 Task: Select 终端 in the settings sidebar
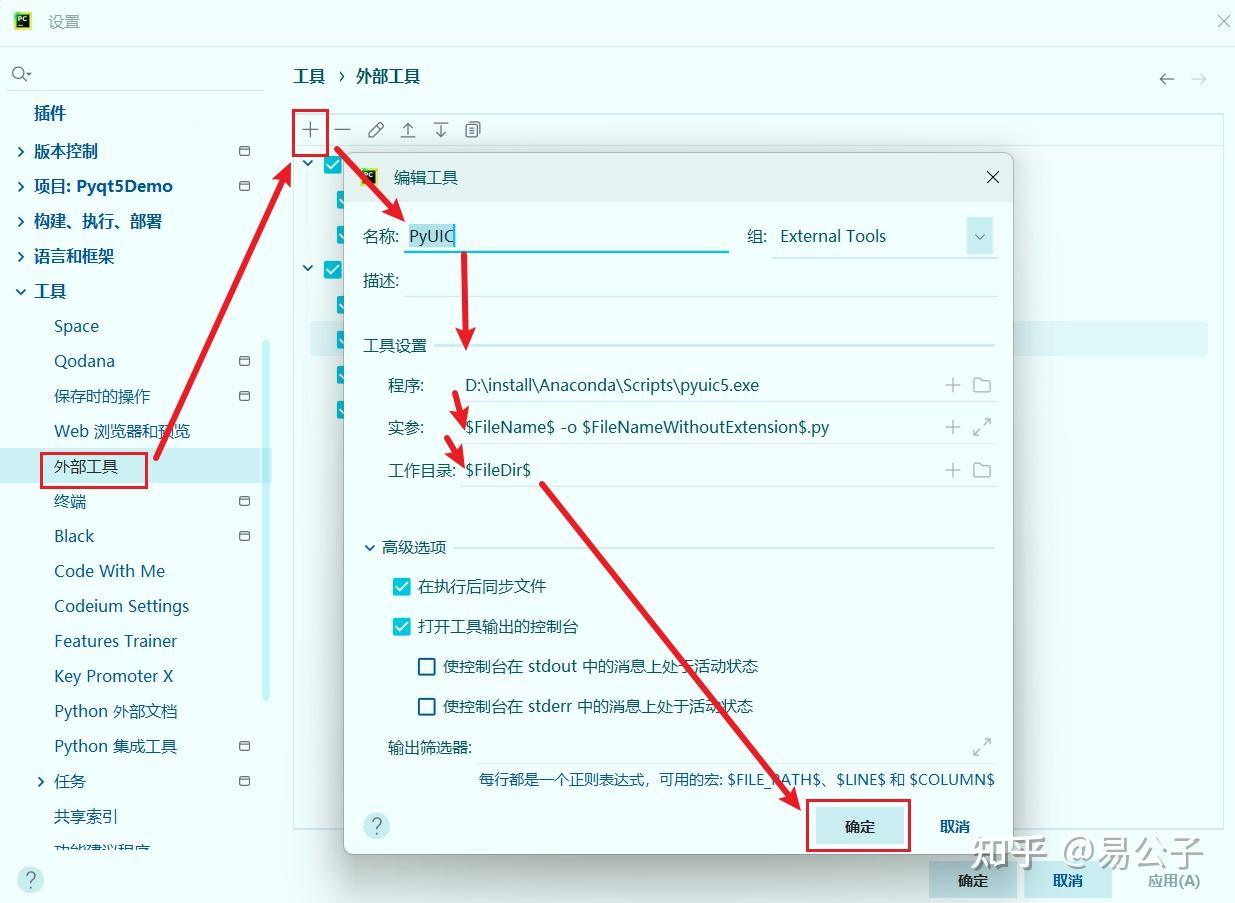(x=69, y=501)
